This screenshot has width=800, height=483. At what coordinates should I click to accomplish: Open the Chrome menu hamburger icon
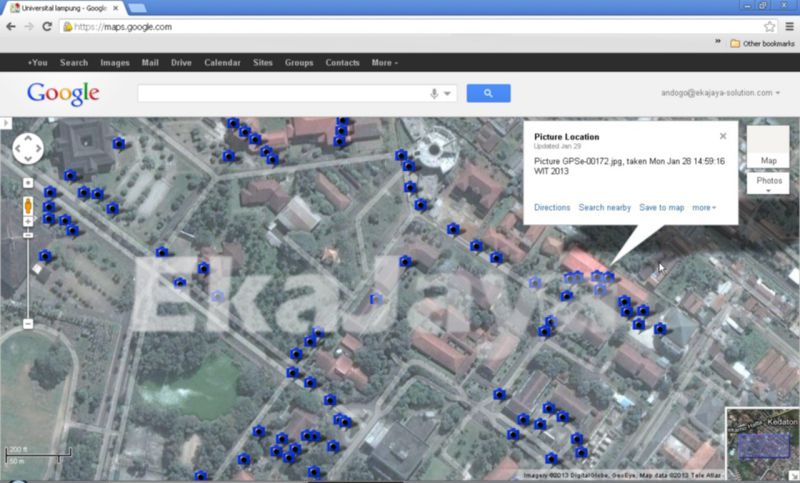(788, 27)
